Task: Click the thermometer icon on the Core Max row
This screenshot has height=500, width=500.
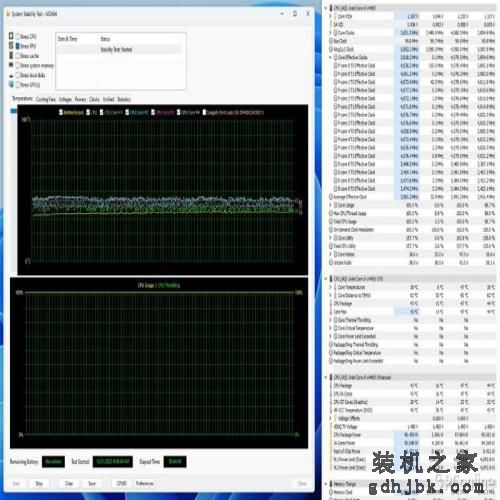Action: pyautogui.click(x=331, y=312)
